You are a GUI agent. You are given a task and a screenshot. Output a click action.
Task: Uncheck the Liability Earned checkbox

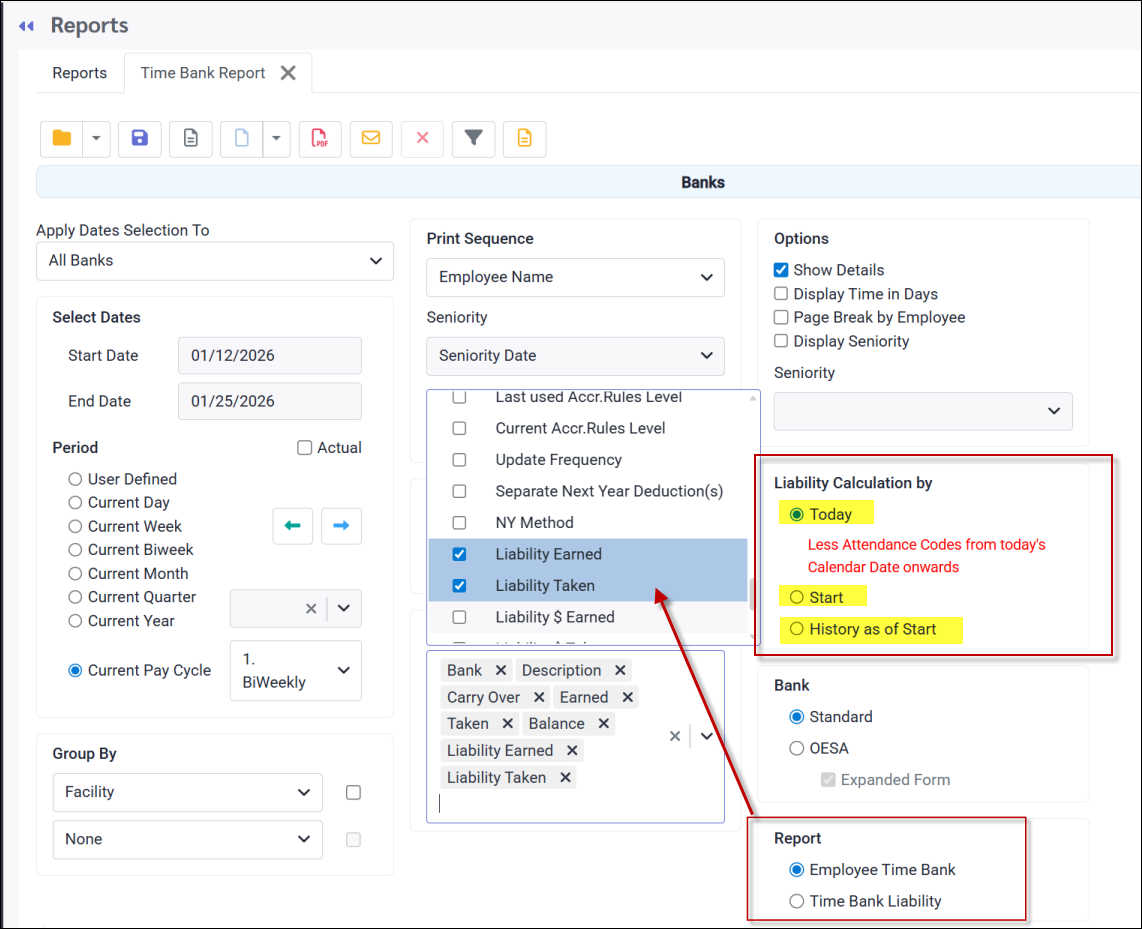(459, 554)
